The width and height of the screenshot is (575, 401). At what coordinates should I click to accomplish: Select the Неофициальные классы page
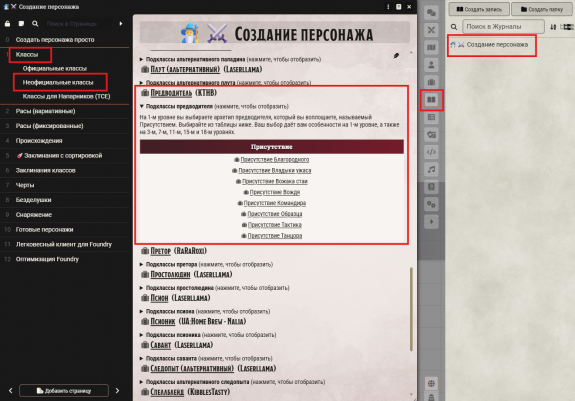coord(58,82)
